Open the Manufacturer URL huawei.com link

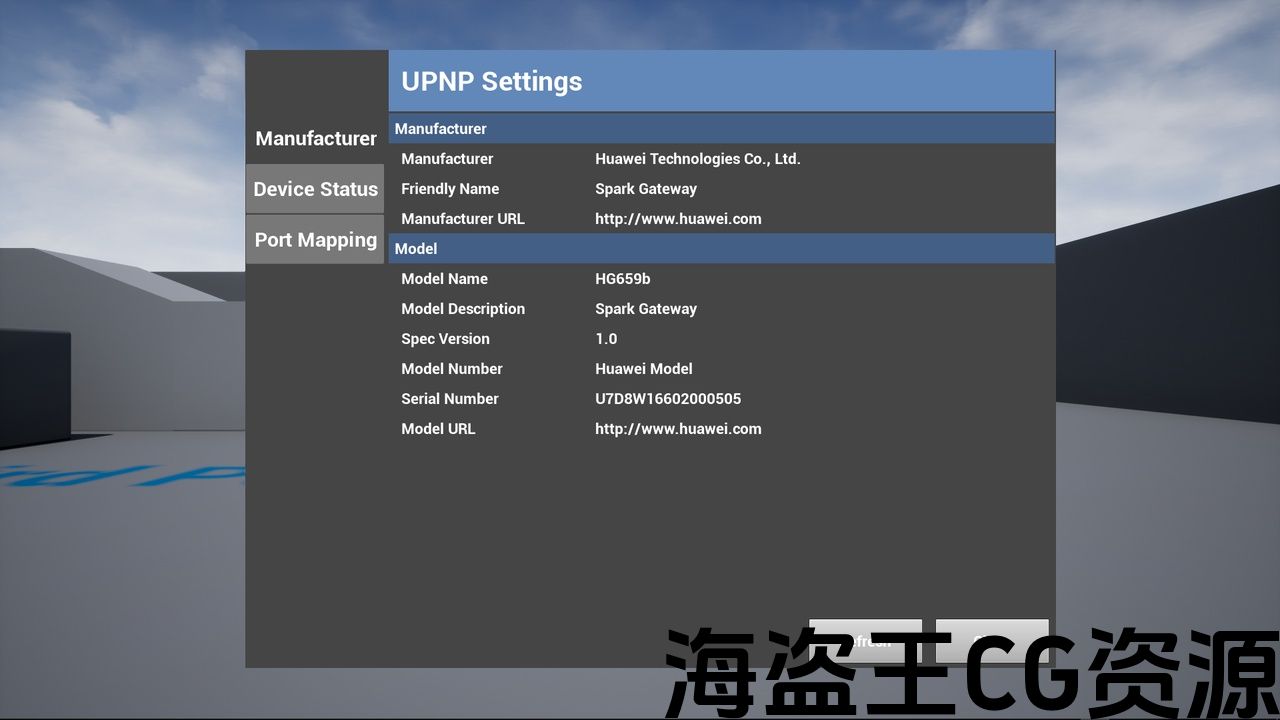pyautogui.click(x=678, y=219)
